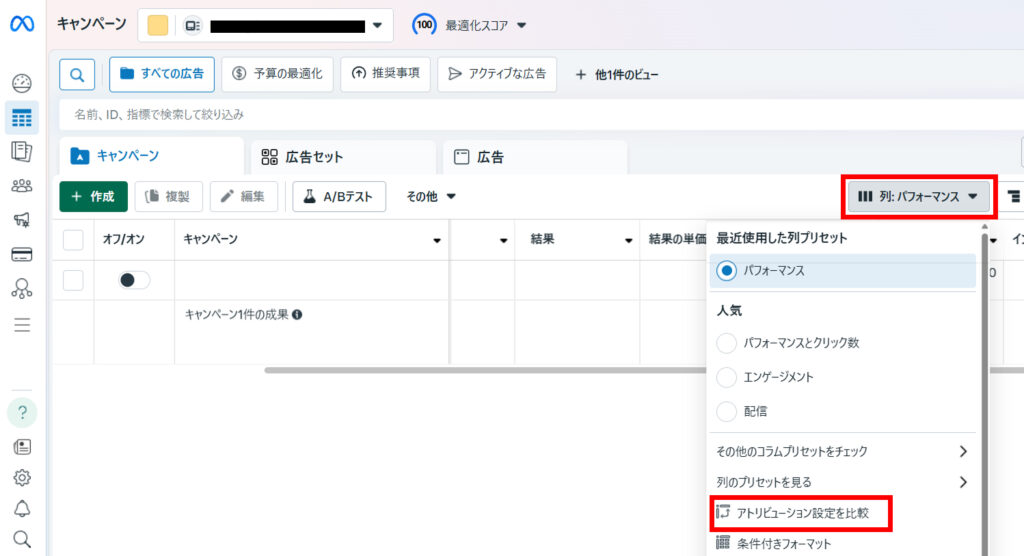The image size is (1024, 556).
Task: Click the Meta logo icon
Action: [22, 24]
